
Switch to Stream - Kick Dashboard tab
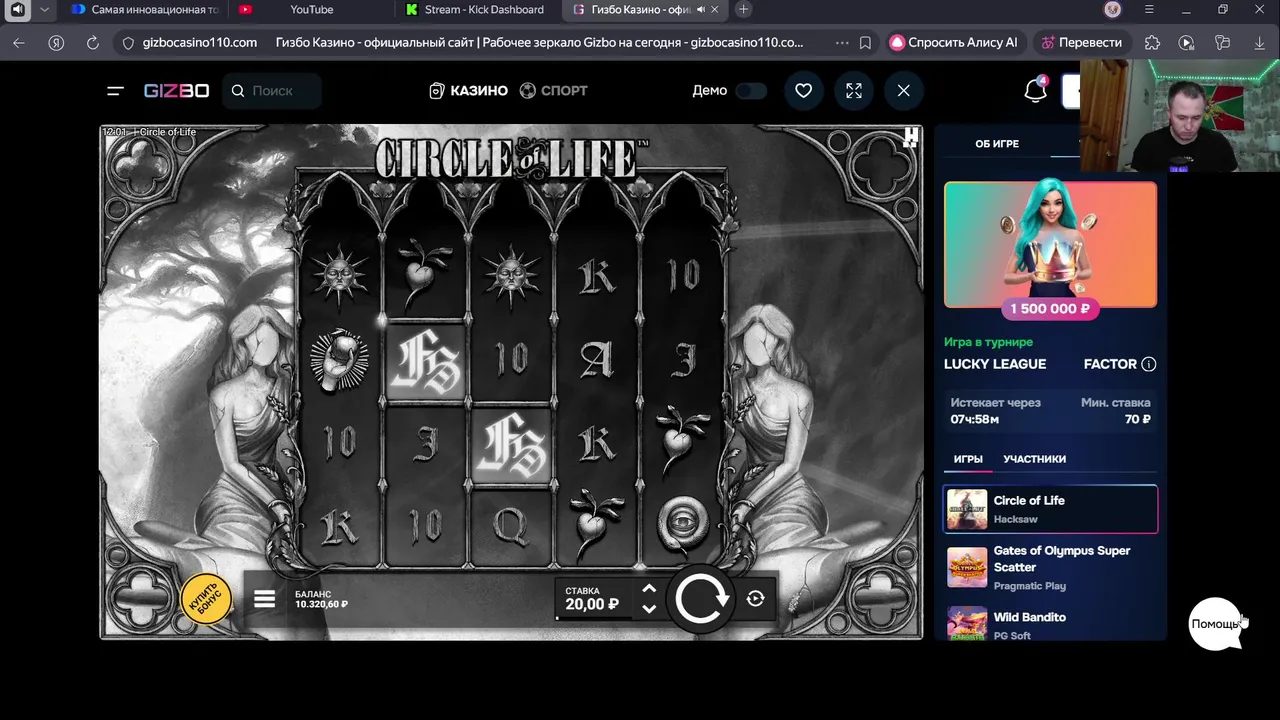pyautogui.click(x=478, y=10)
